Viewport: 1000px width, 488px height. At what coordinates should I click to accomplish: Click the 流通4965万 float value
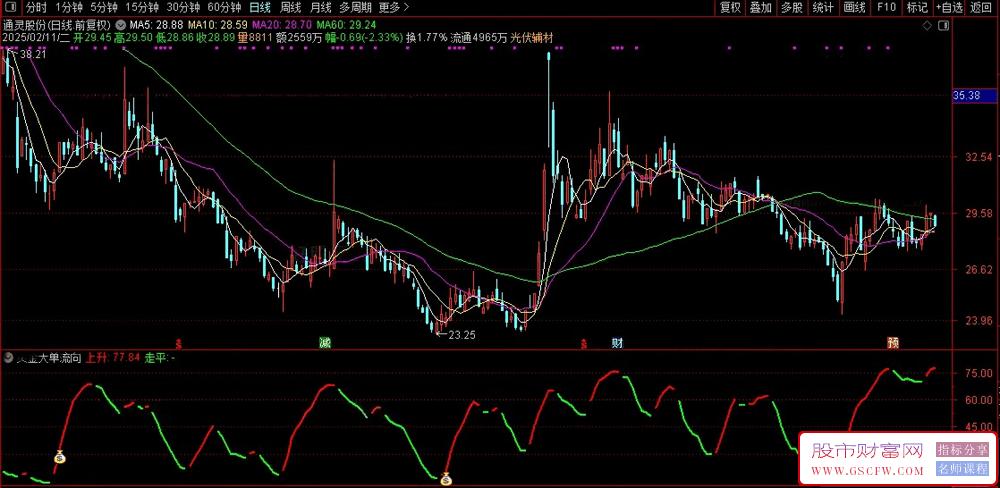coord(480,38)
